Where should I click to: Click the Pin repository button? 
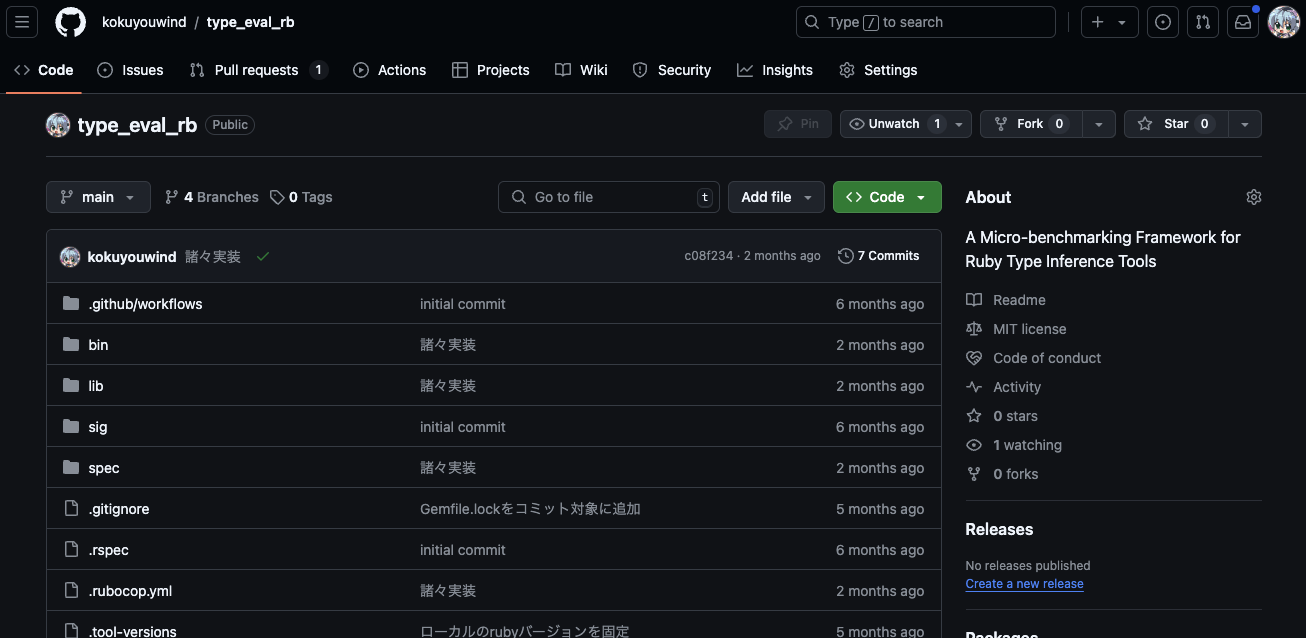[x=798, y=124]
